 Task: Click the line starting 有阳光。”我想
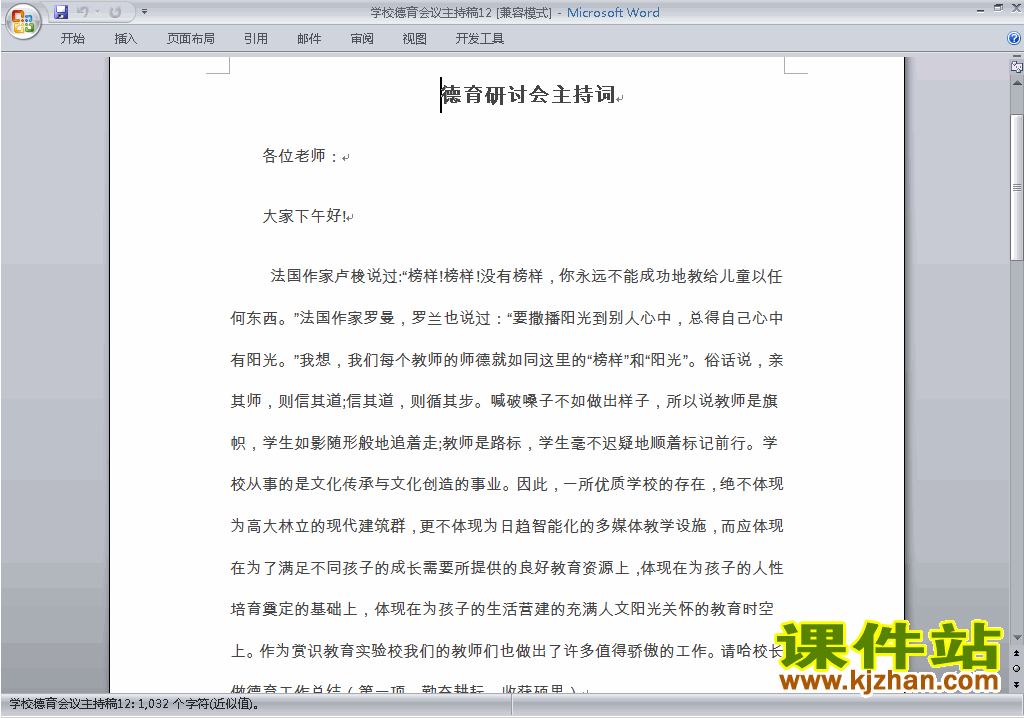[x=507, y=359]
